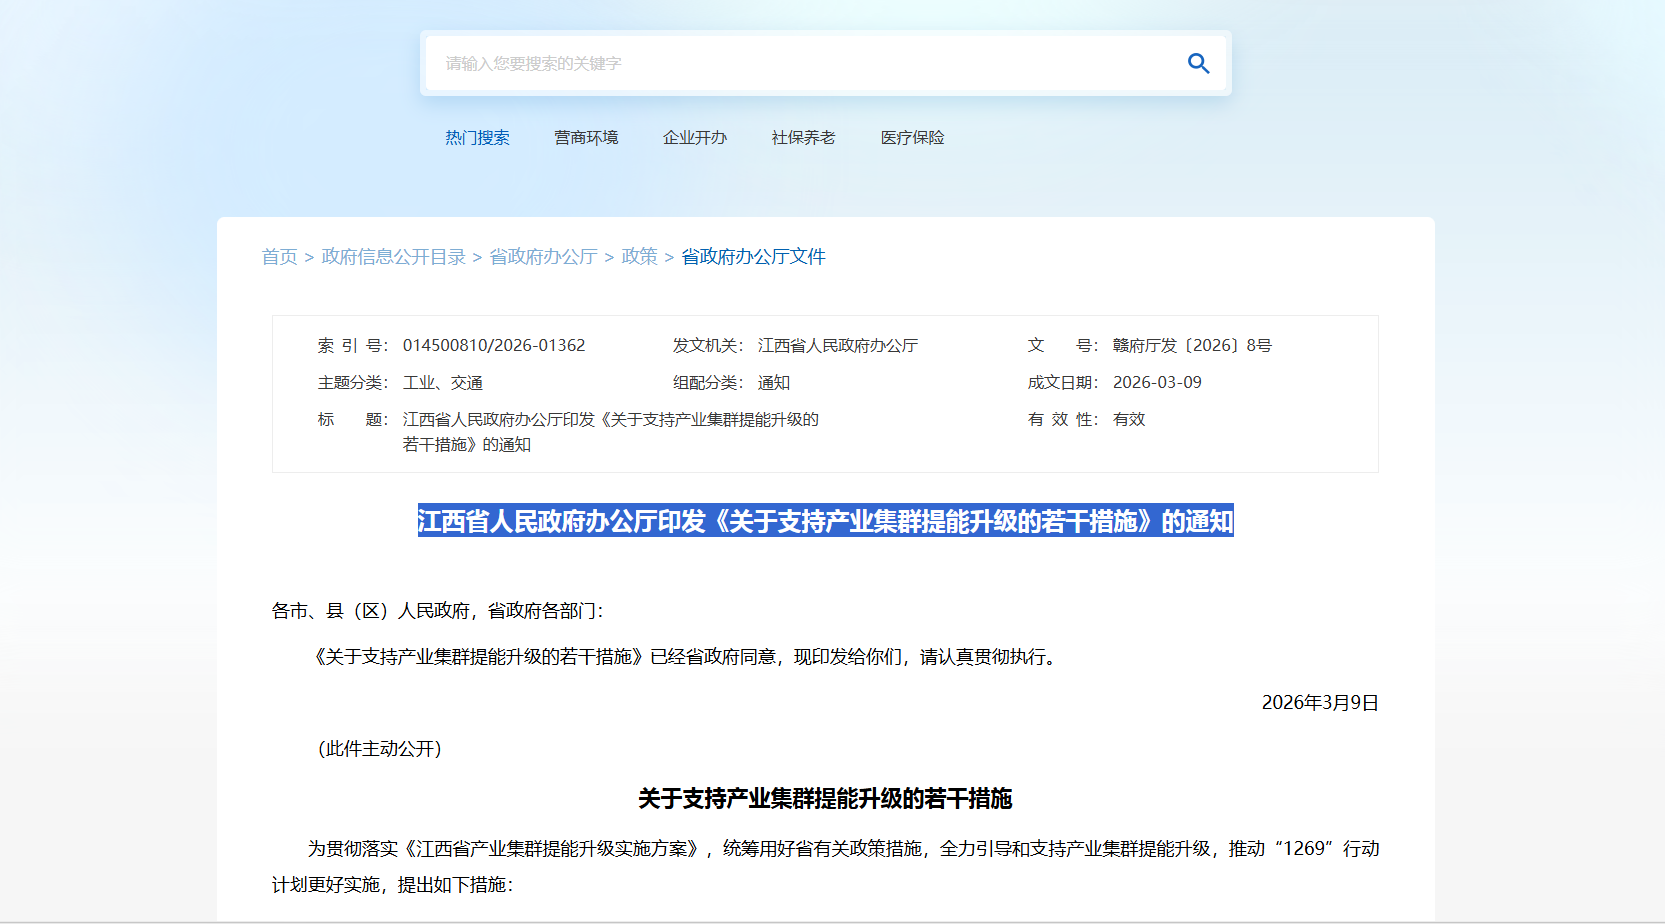The height and width of the screenshot is (924, 1665).
Task: Click the subject category value 工业、交通
Action: [443, 383]
